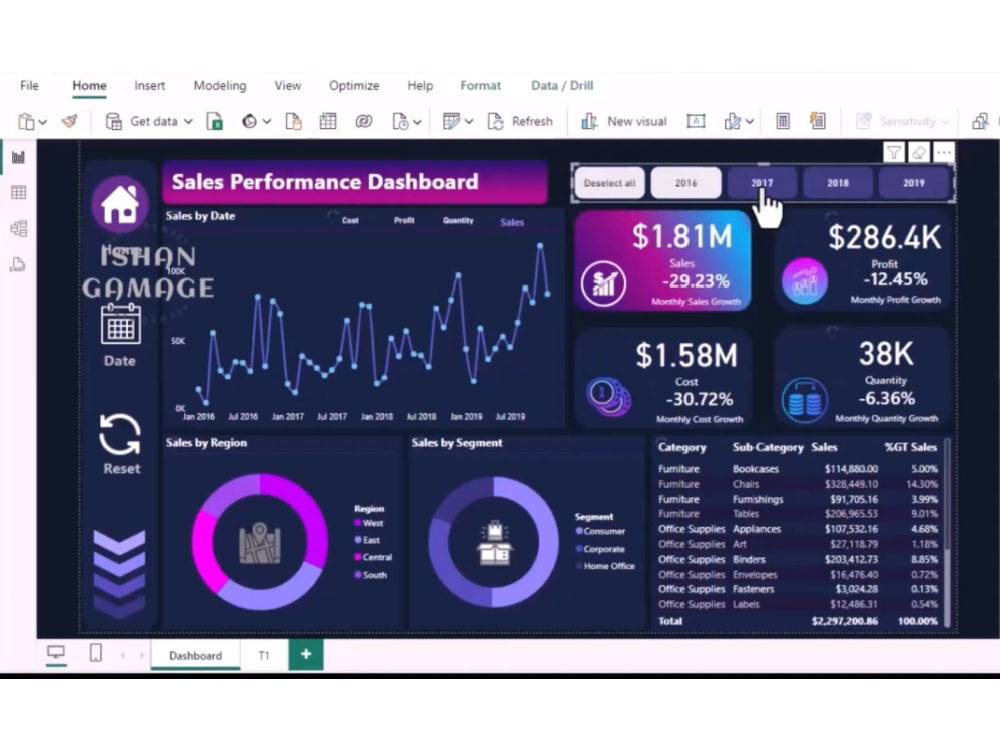This screenshot has height=750, width=1000.
Task: Click the Excel workbook source icon
Action: click(215, 121)
